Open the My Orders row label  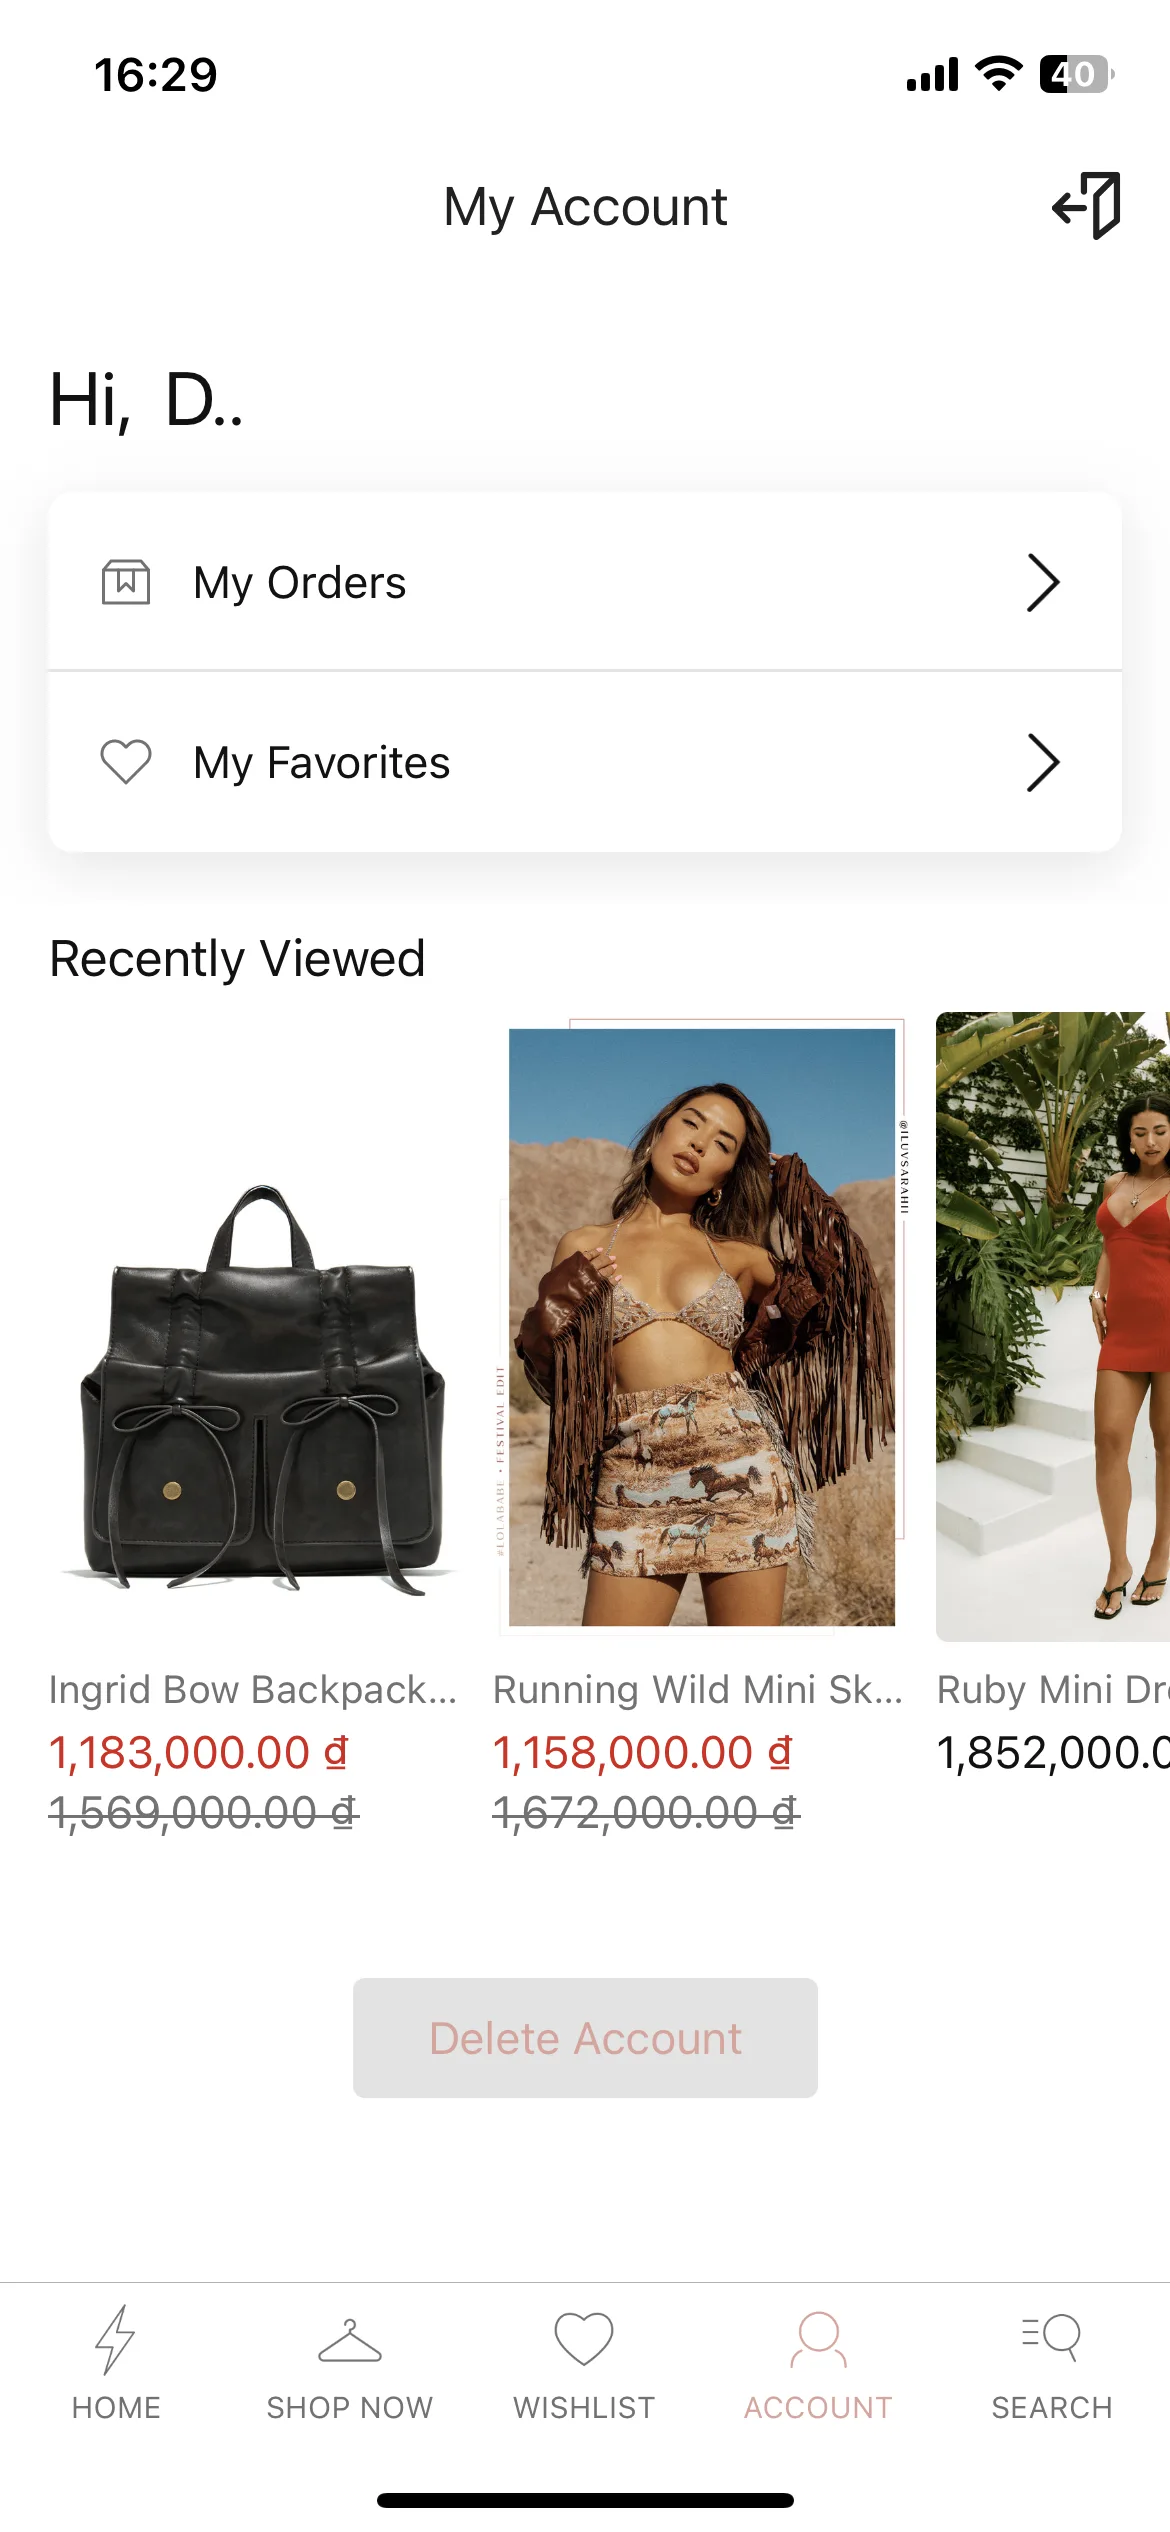coord(300,583)
